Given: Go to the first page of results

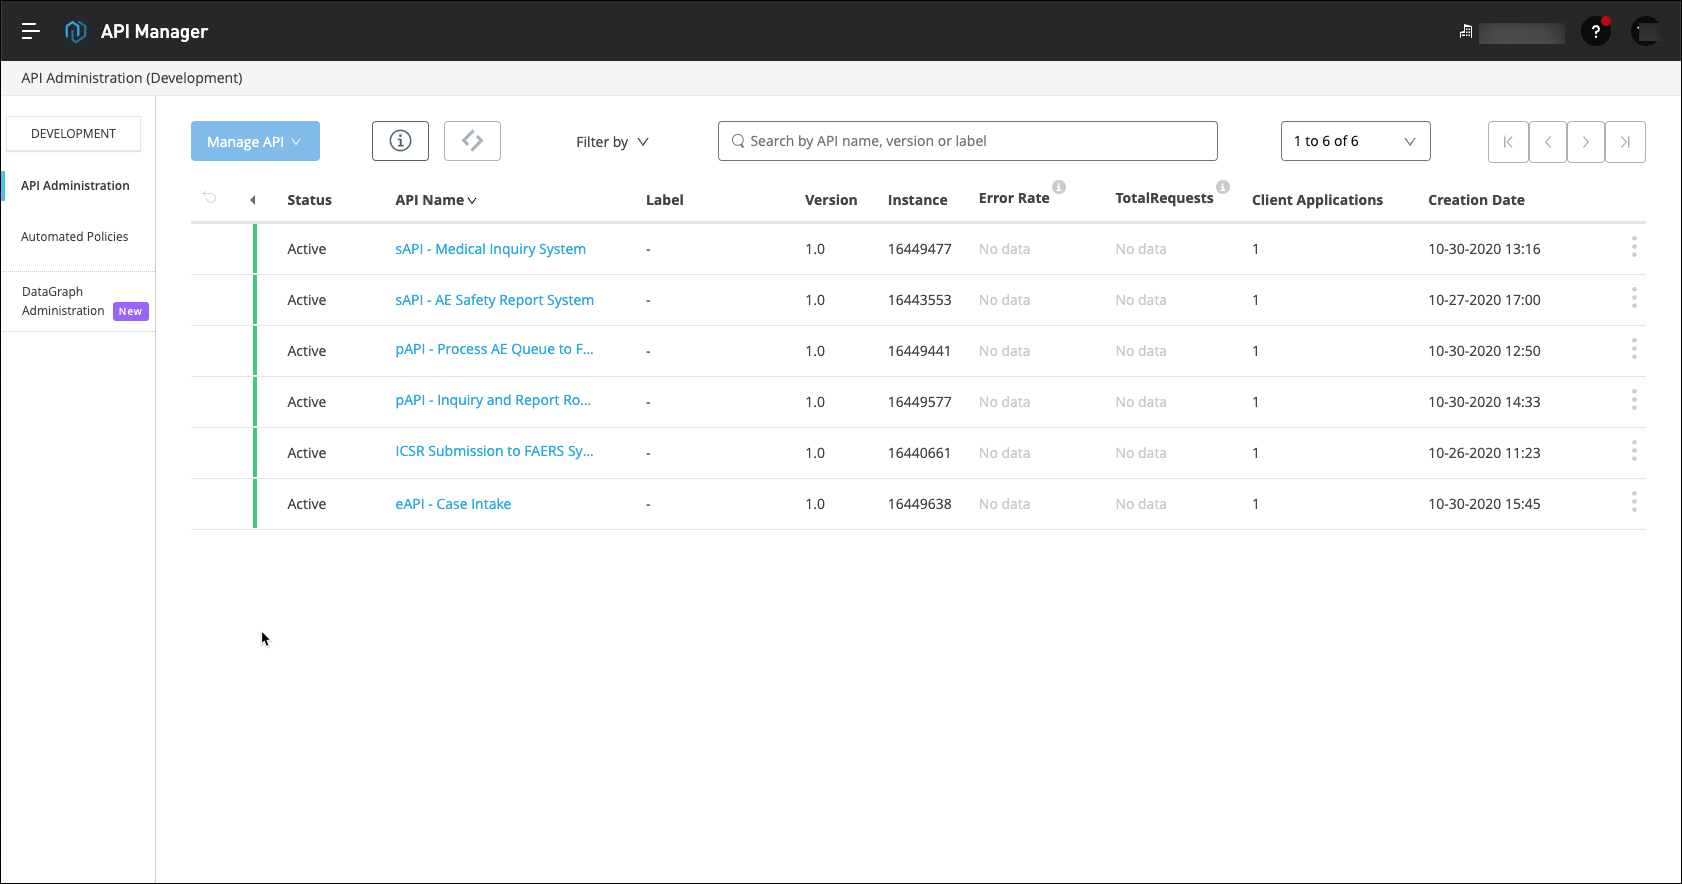Looking at the screenshot, I should pyautogui.click(x=1508, y=142).
